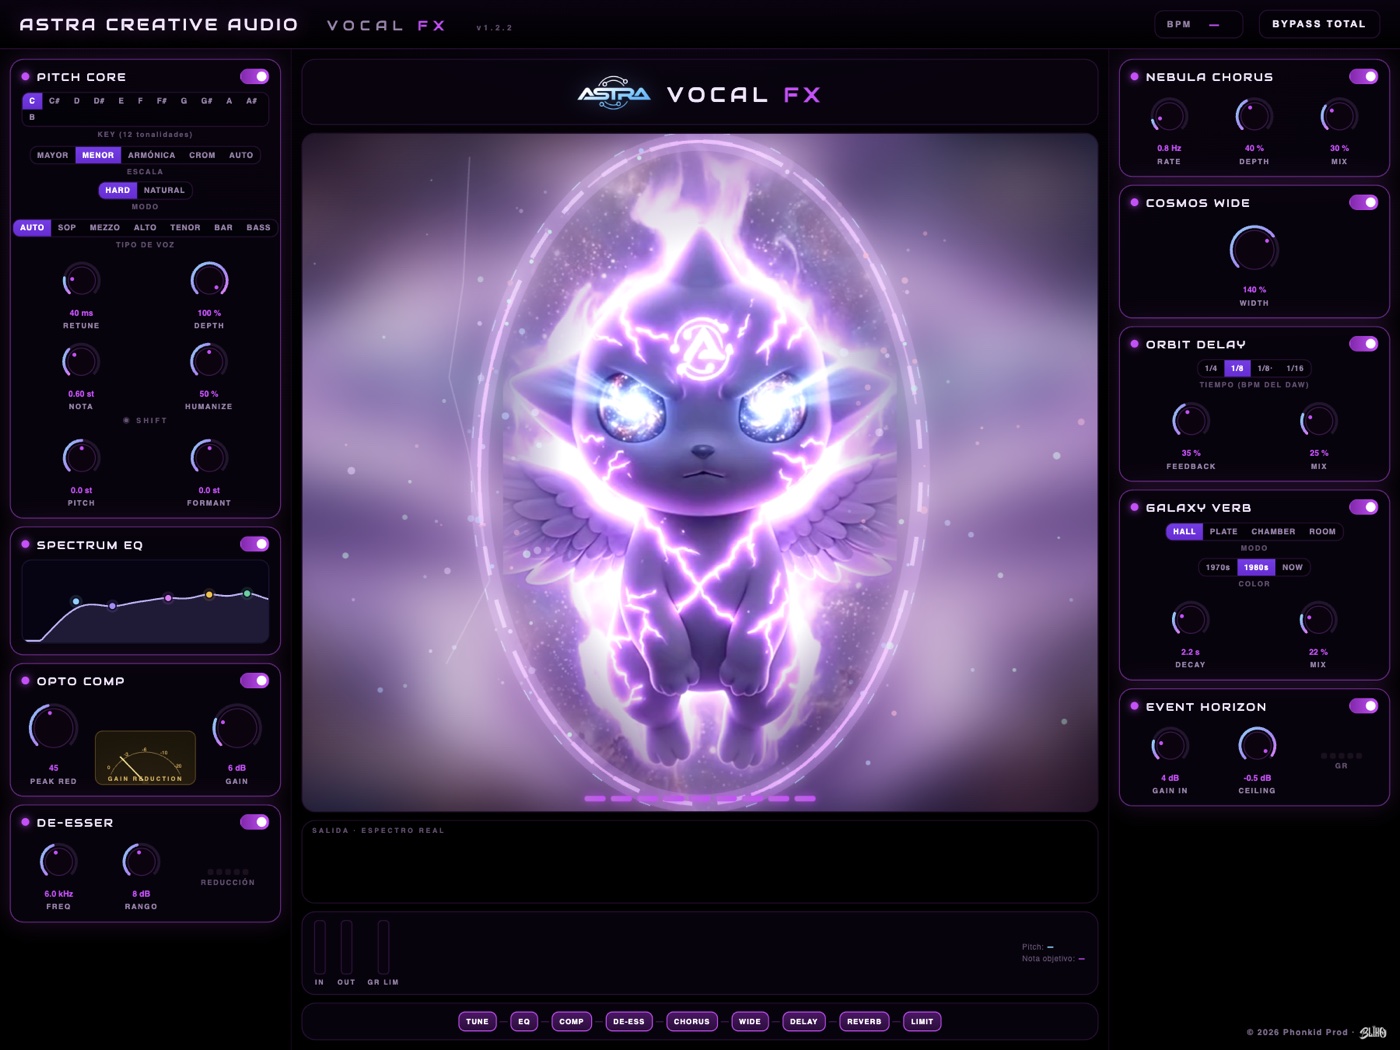This screenshot has width=1400, height=1050.
Task: Select the TUNE button in the effect chain
Action: [x=478, y=1021]
